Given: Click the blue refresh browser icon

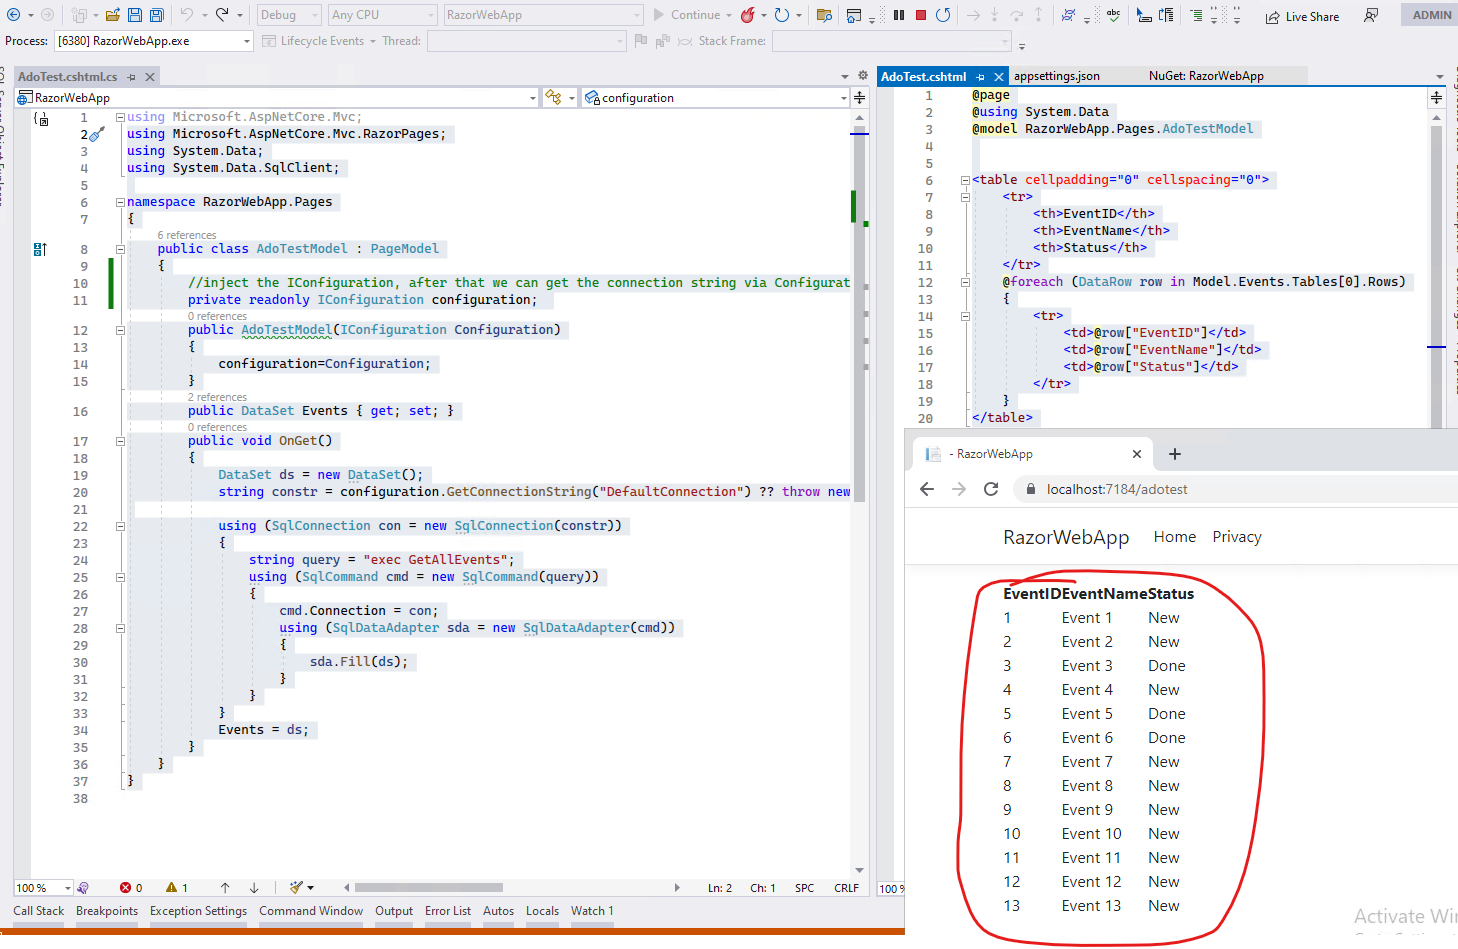Looking at the screenshot, I should pyautogui.click(x=782, y=15).
